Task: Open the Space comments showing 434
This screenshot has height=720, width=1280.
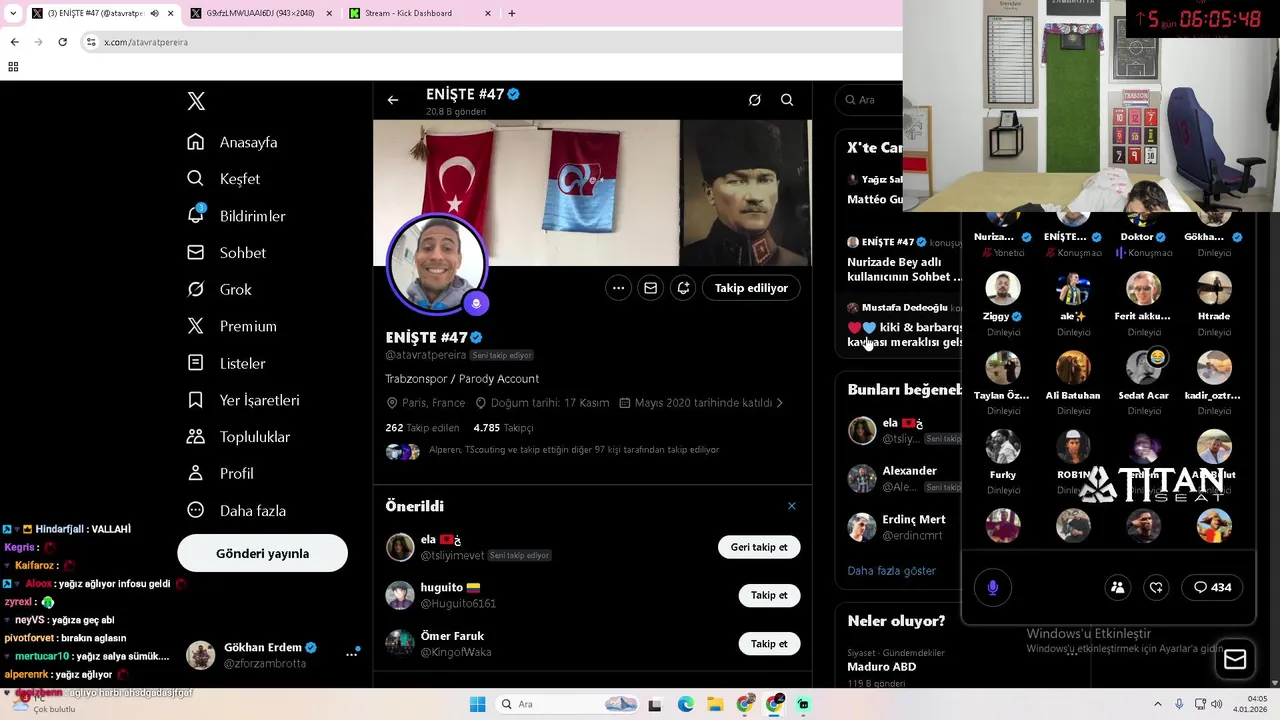Action: pyautogui.click(x=1212, y=588)
